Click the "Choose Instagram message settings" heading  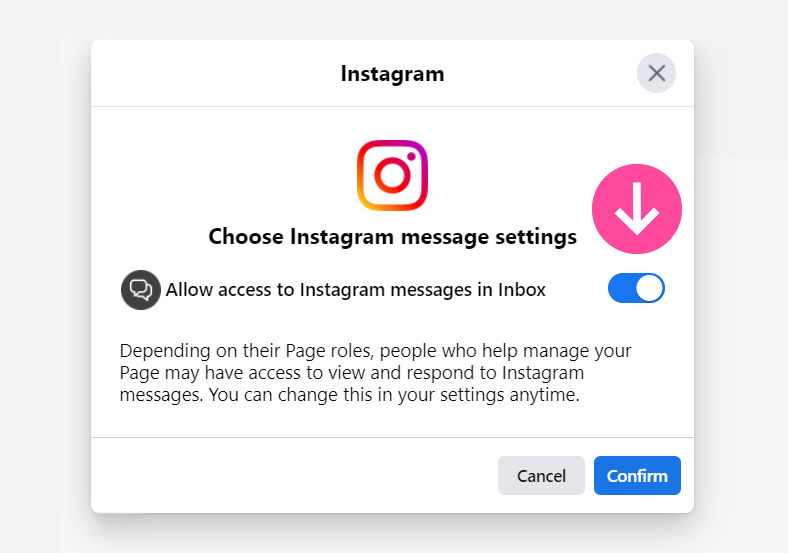(392, 236)
